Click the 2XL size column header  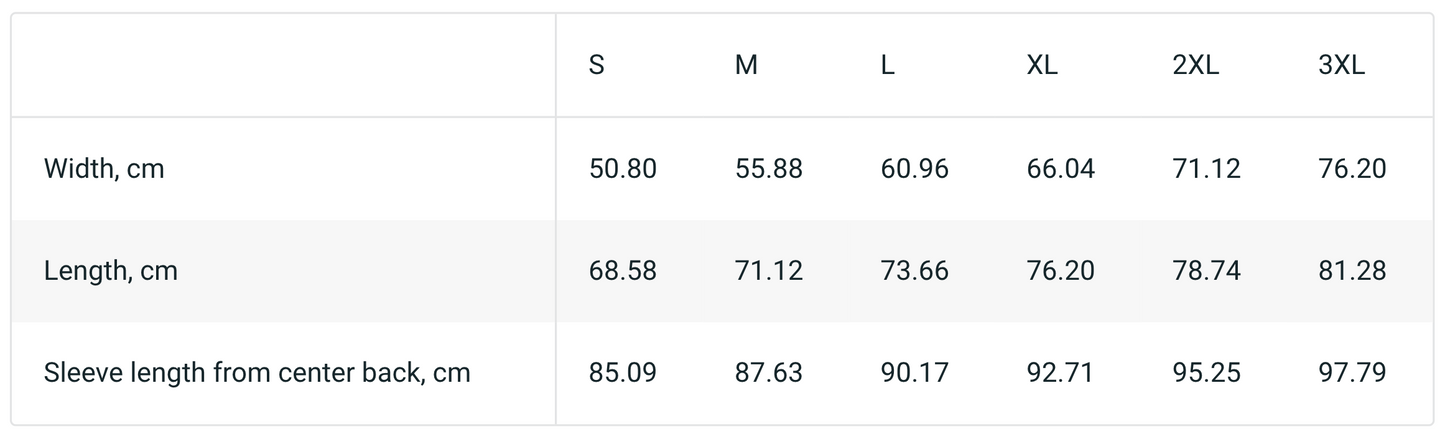point(1196,66)
